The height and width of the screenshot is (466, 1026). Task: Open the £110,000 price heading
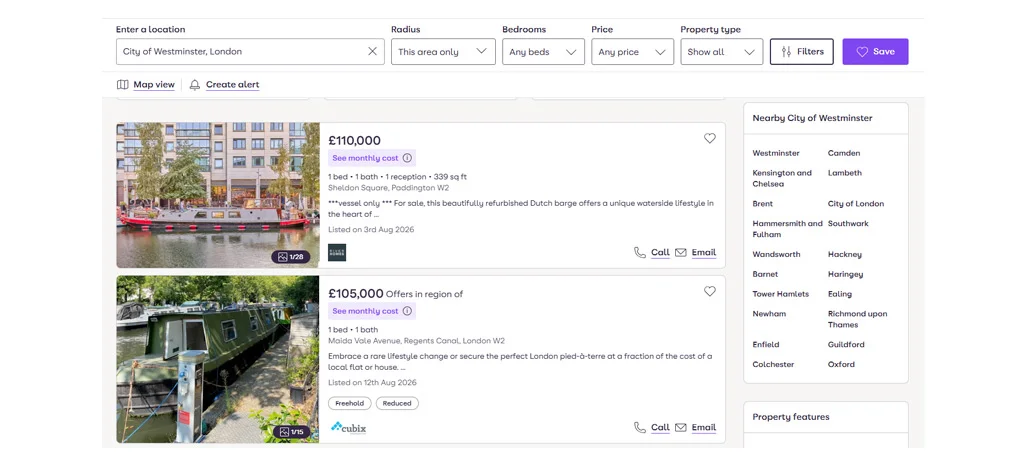pyautogui.click(x=354, y=140)
